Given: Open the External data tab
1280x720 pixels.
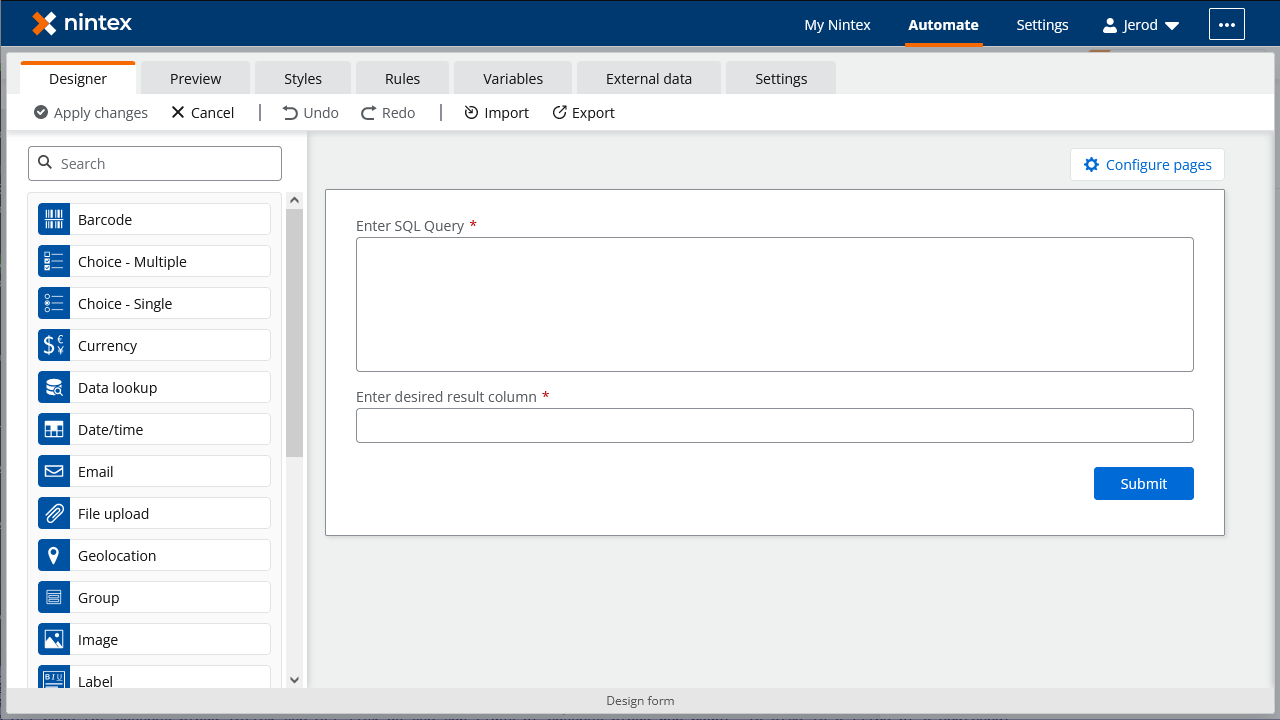Looking at the screenshot, I should (x=648, y=77).
